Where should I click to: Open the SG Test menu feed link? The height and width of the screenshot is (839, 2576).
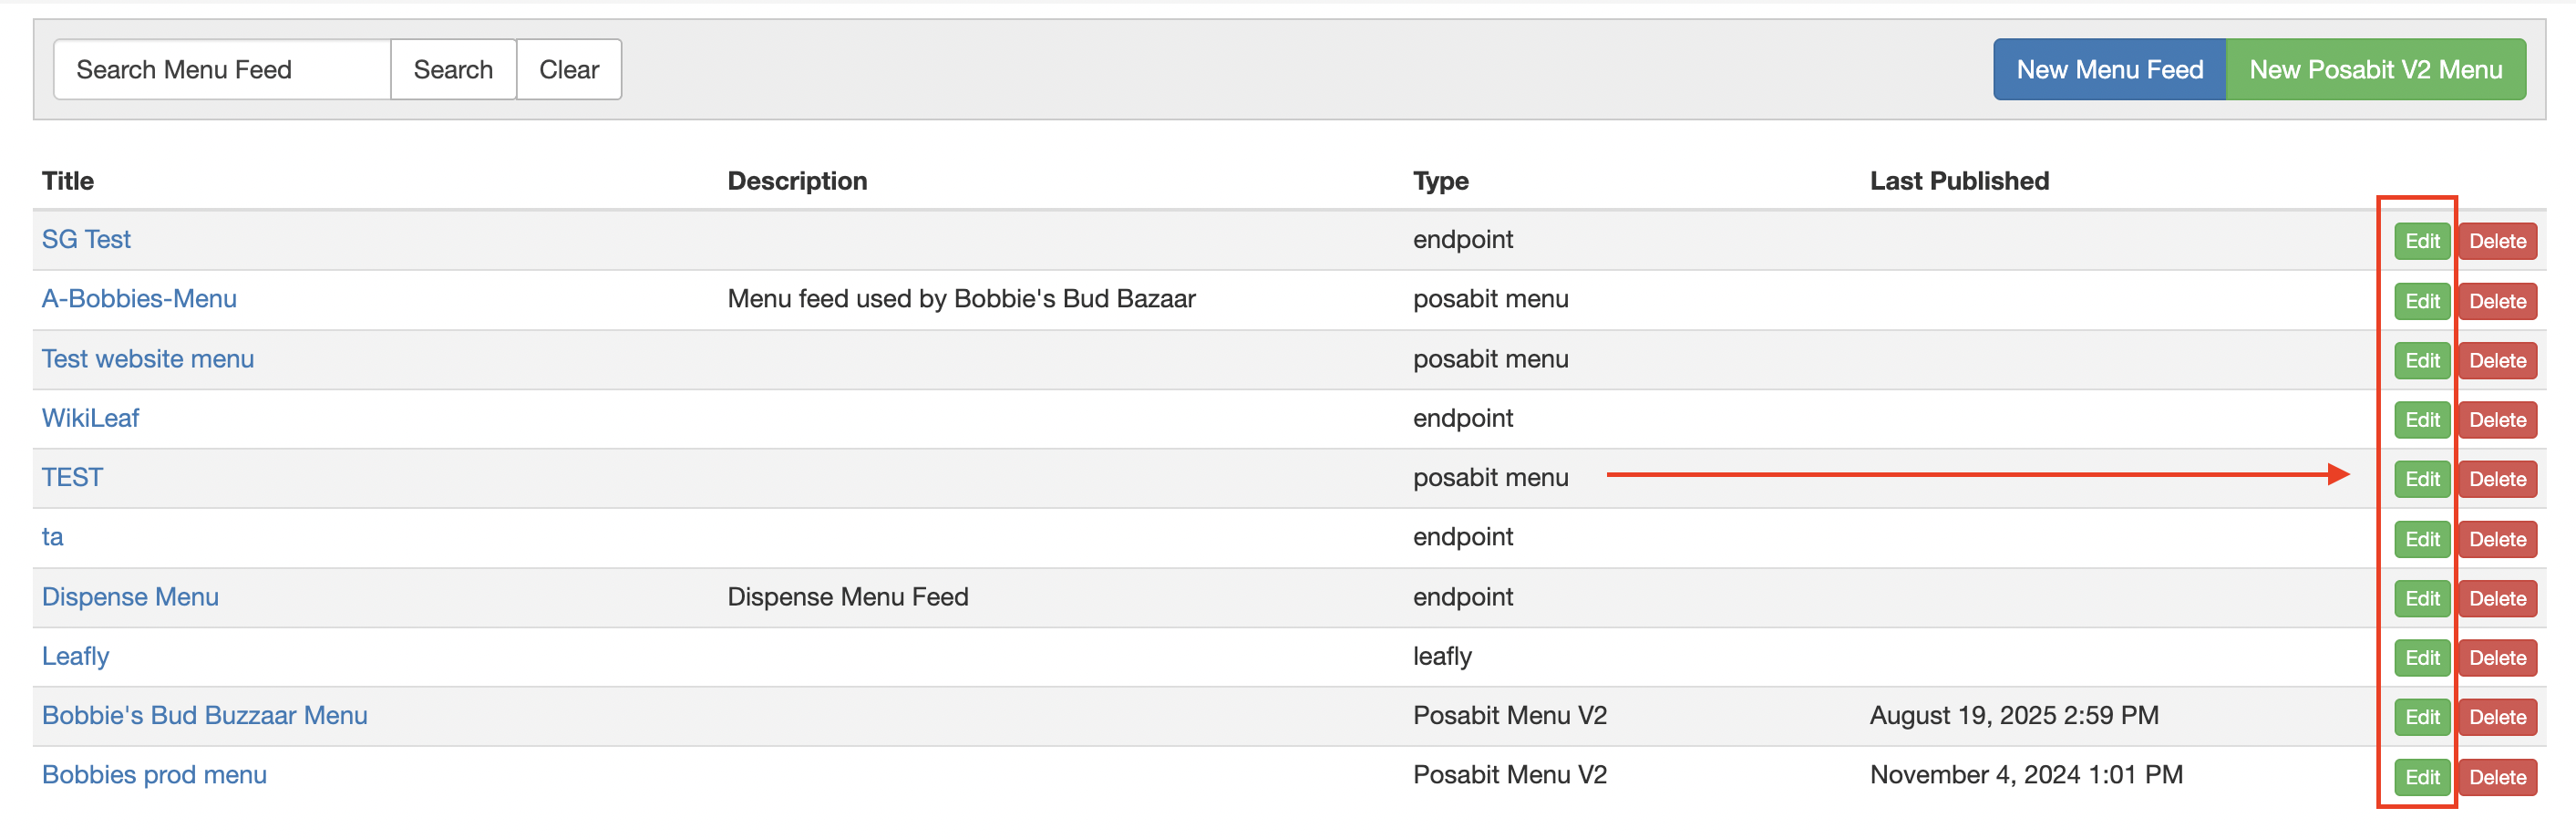click(86, 240)
